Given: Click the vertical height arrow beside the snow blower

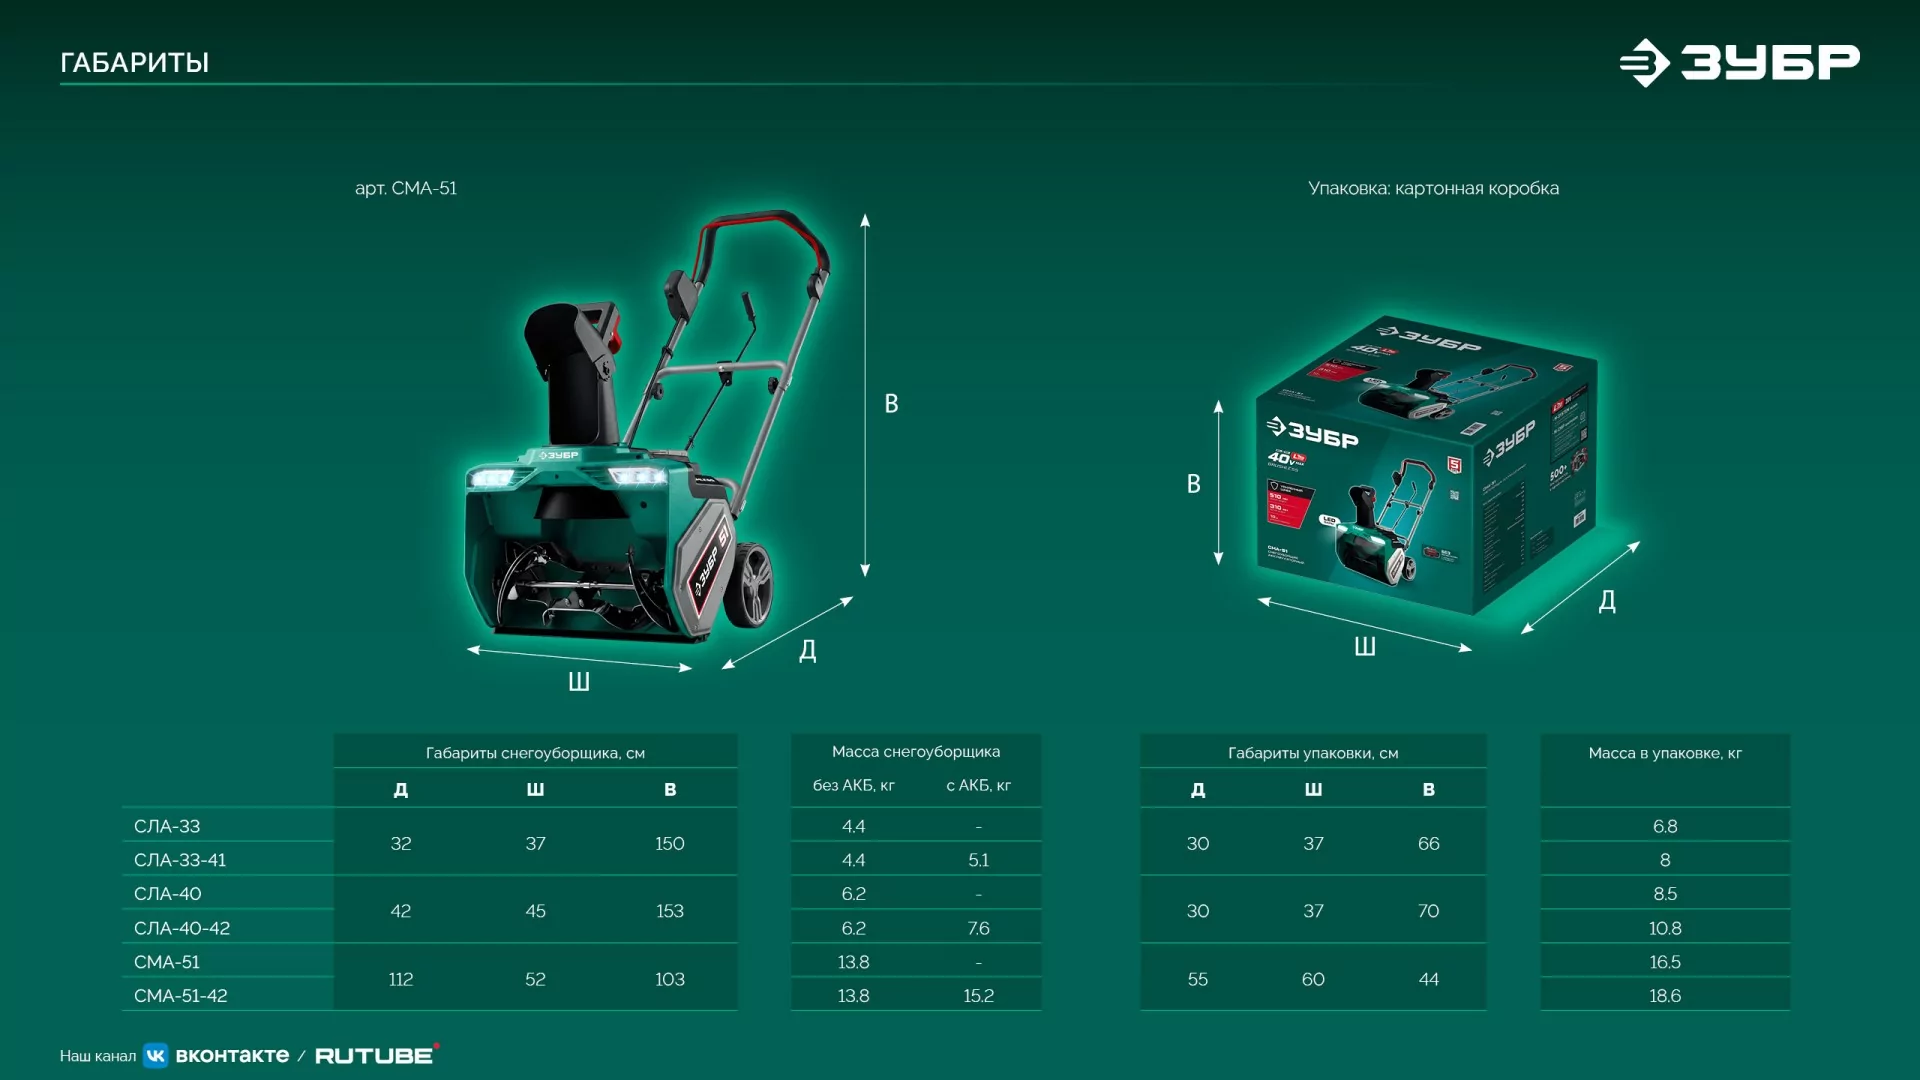Looking at the screenshot, I should click(865, 395).
